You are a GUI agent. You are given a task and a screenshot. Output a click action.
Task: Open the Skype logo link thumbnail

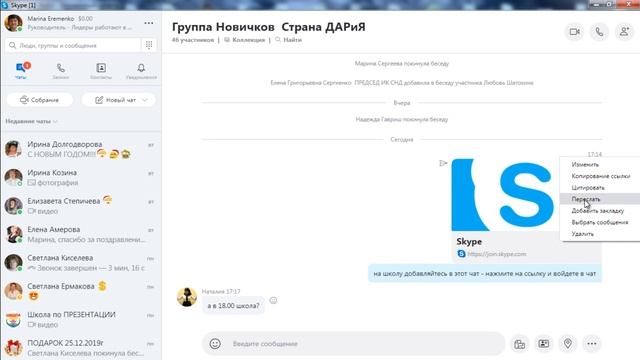(x=506, y=195)
